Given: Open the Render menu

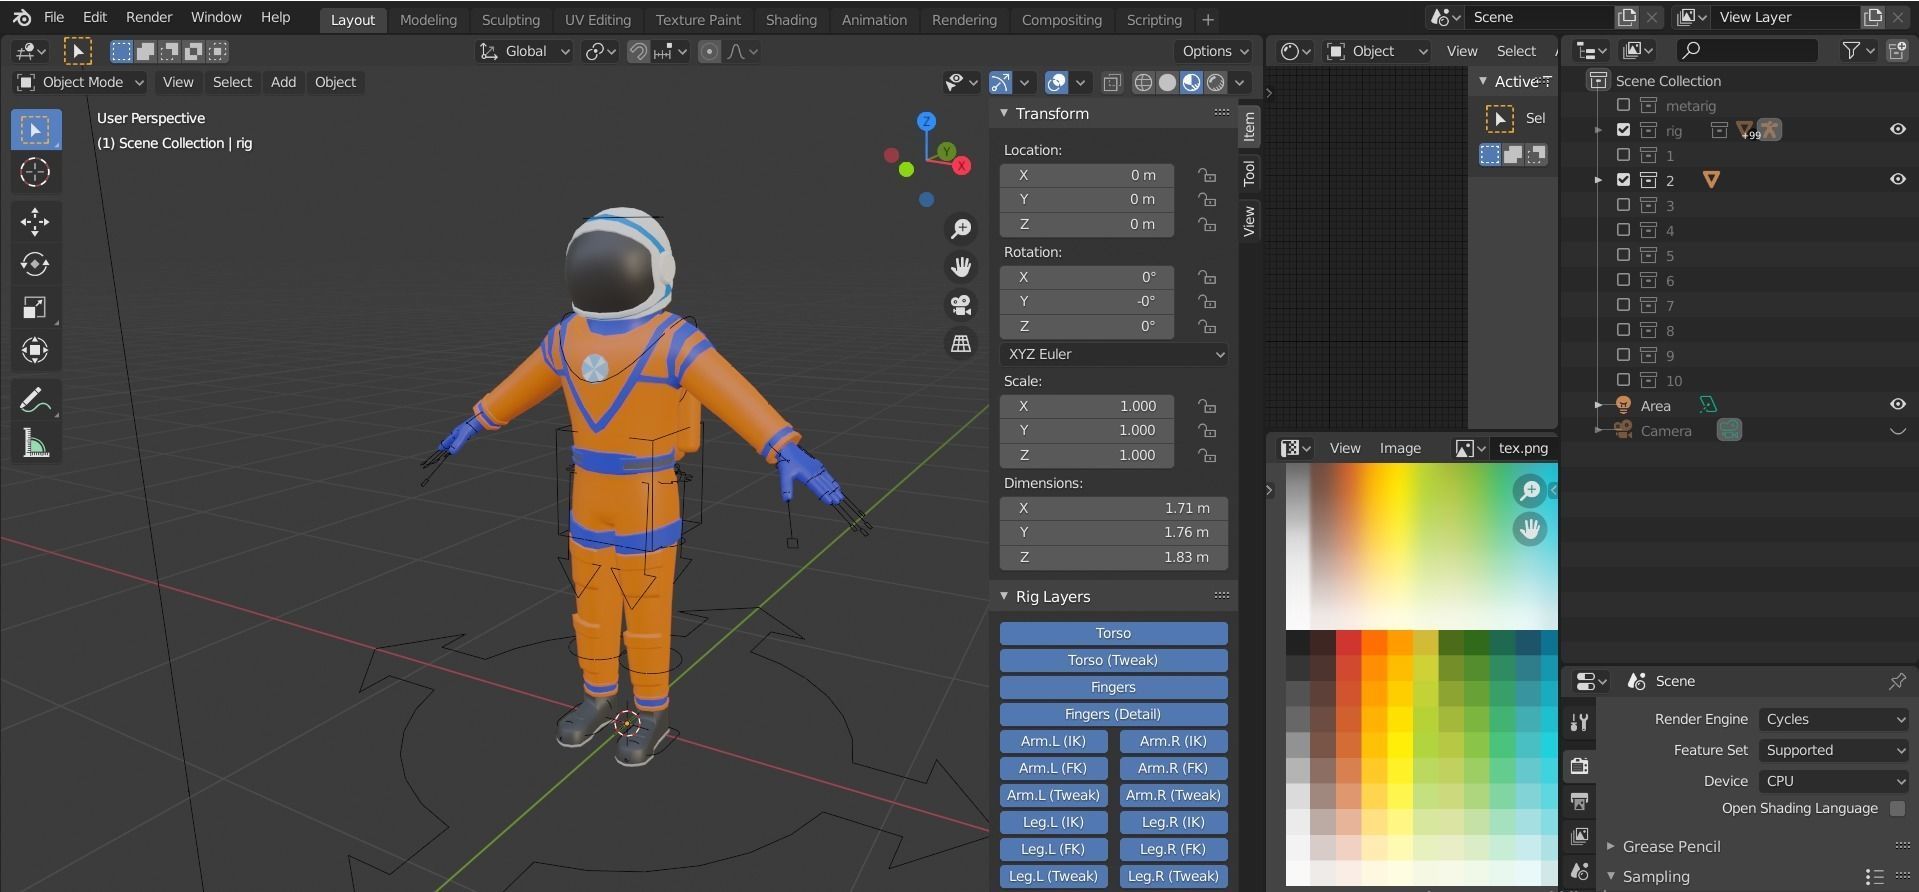Looking at the screenshot, I should tap(149, 17).
